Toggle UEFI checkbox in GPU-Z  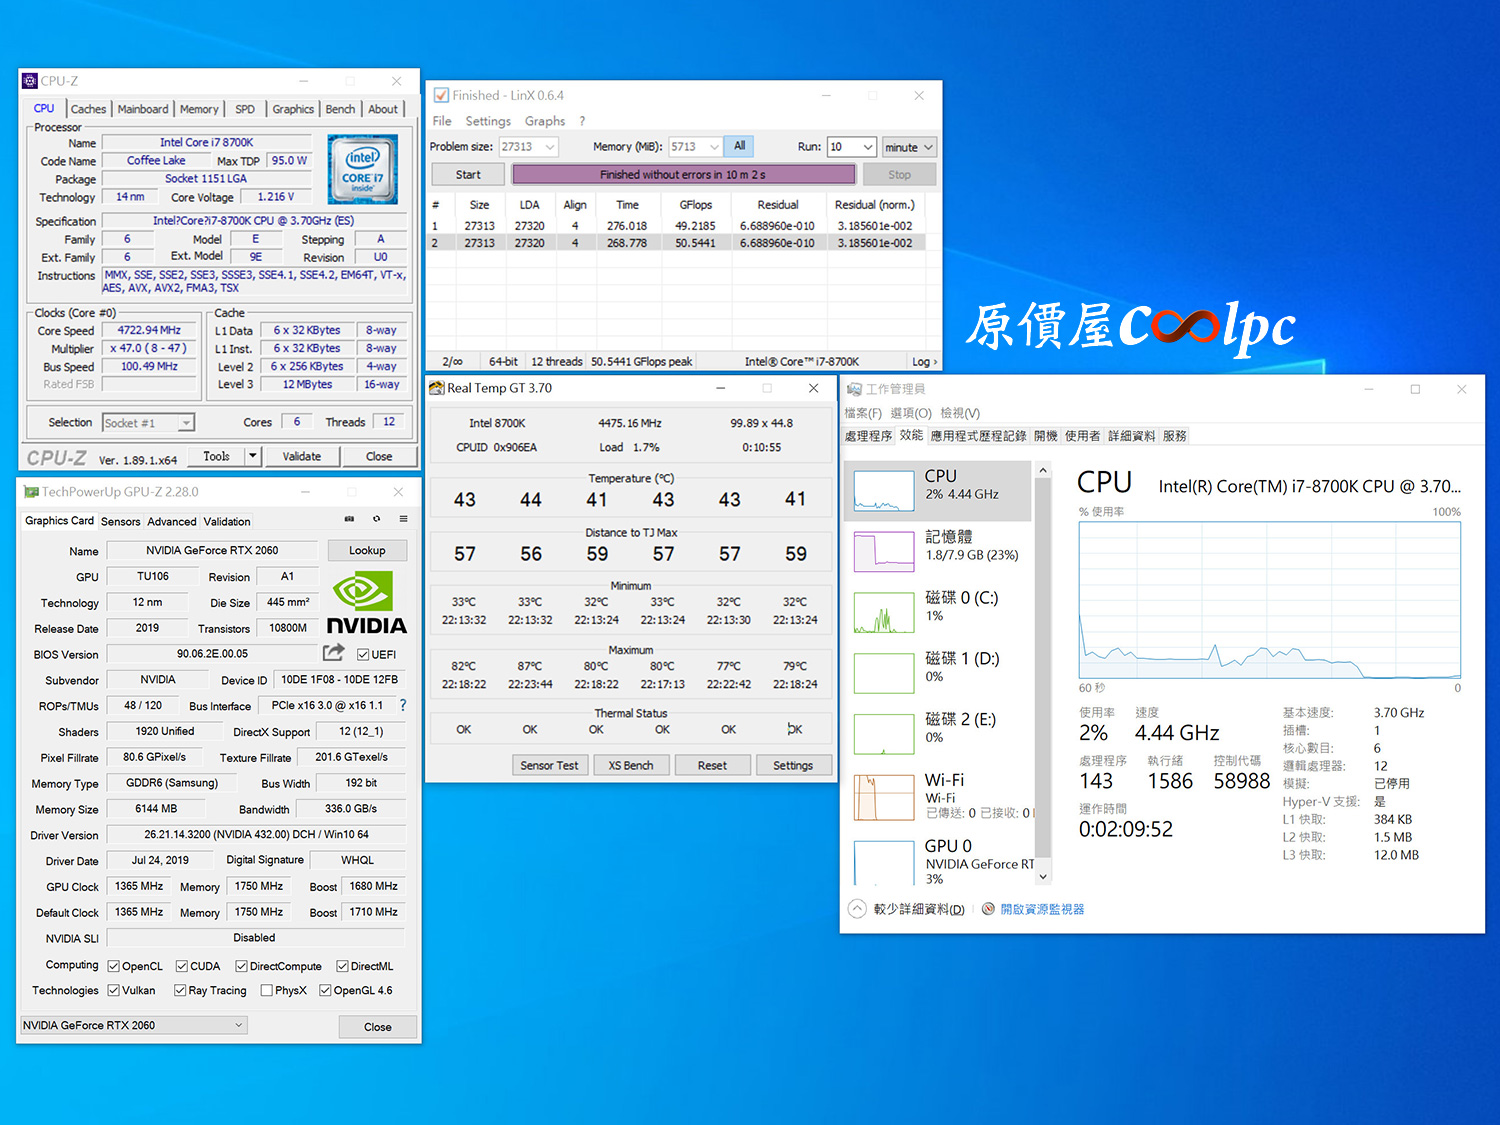click(363, 655)
